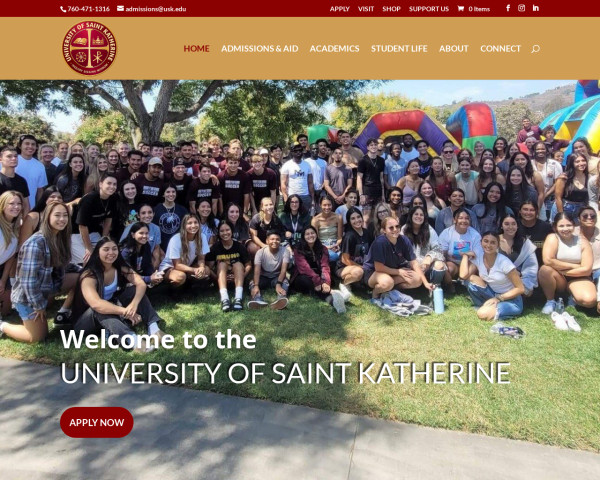Screen dimensions: 600x480
Task: Click the admissions@usk.edu email address
Action: pos(156,9)
